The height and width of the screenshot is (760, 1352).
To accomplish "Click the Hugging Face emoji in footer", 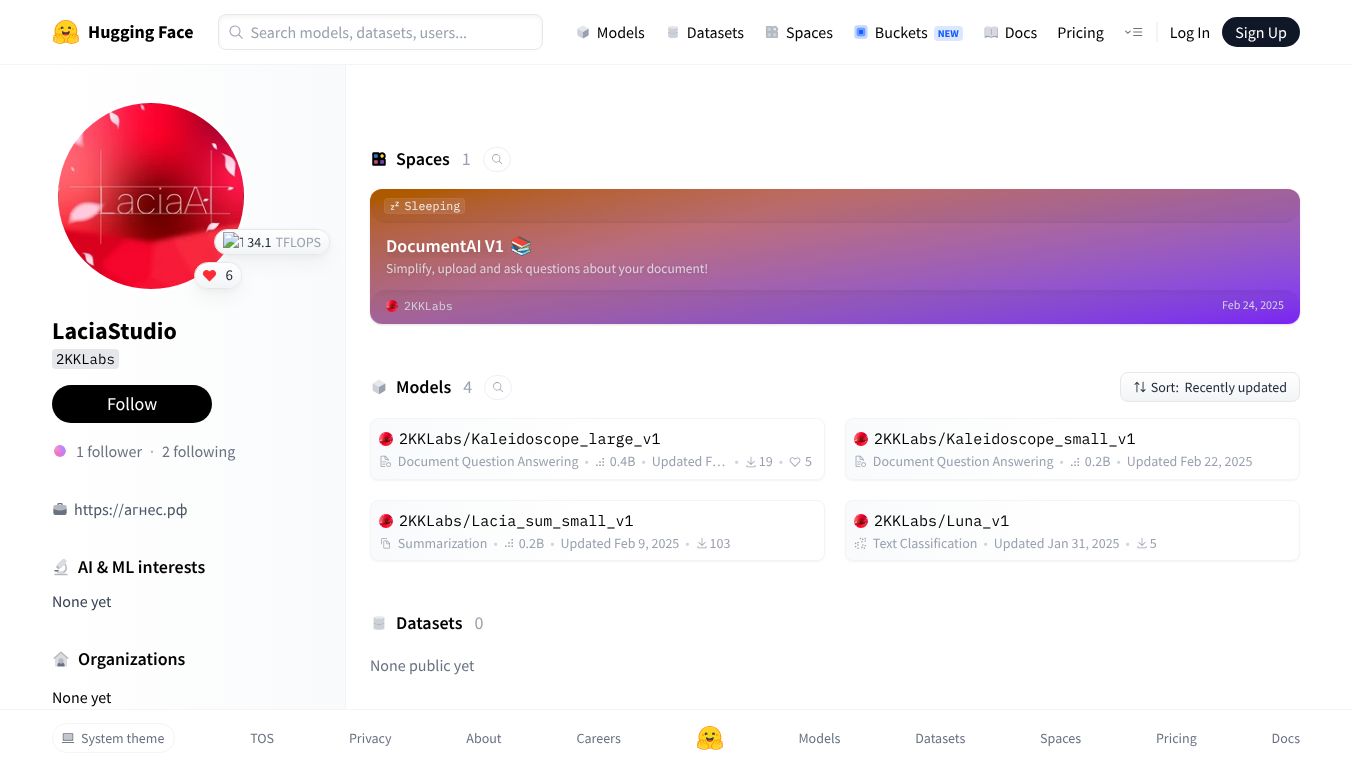I will (710, 738).
